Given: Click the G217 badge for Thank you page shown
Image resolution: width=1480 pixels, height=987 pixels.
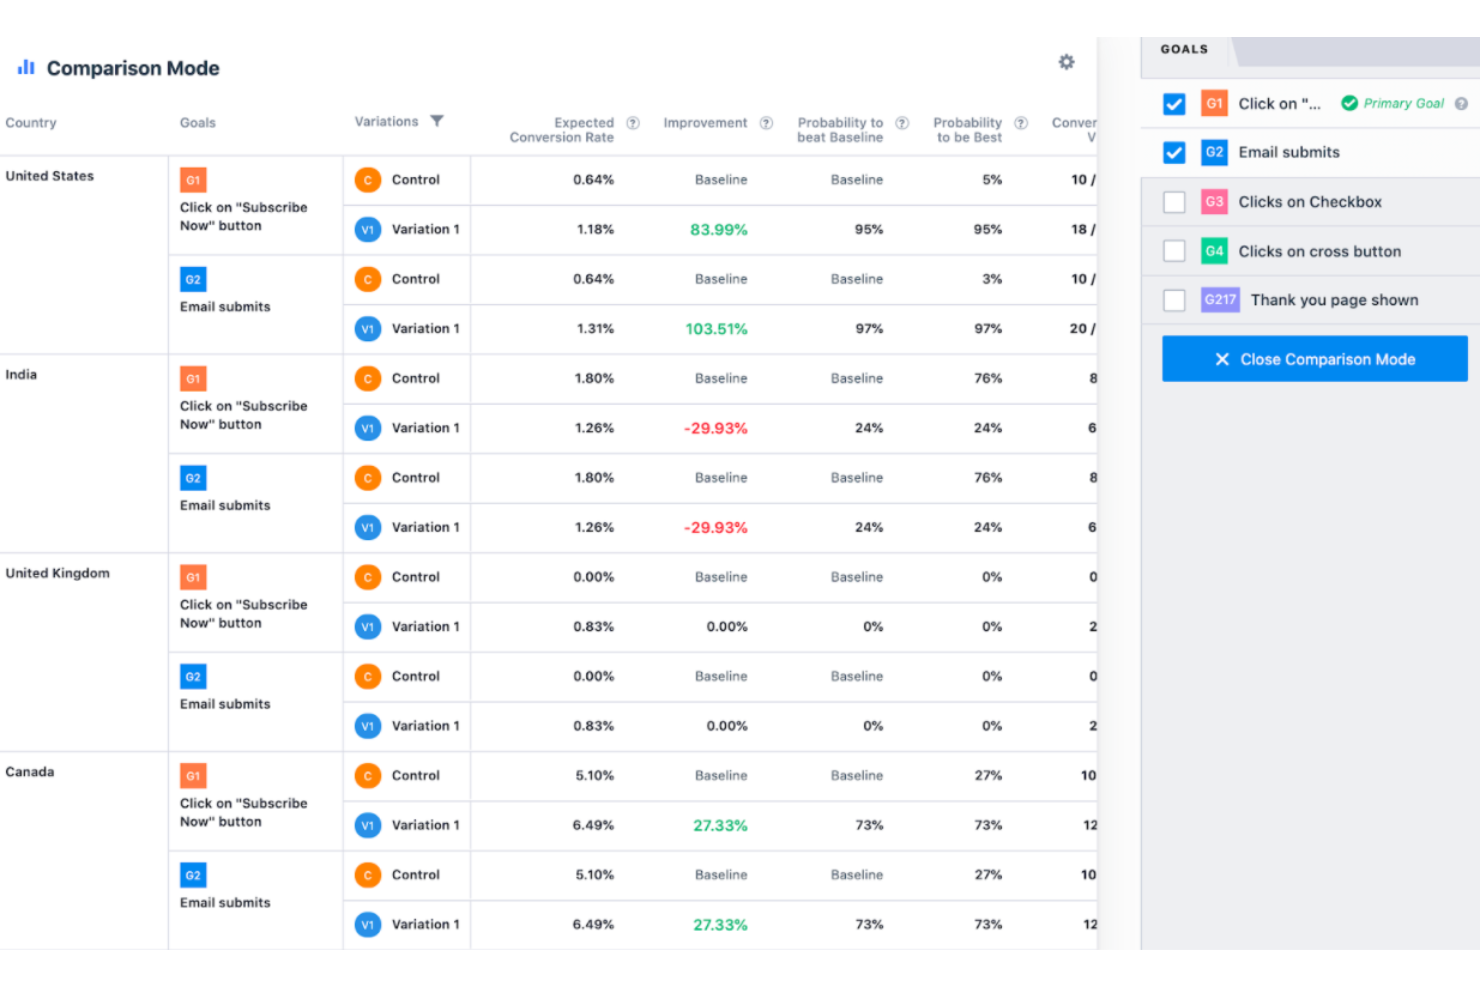Looking at the screenshot, I should pyautogui.click(x=1219, y=300).
